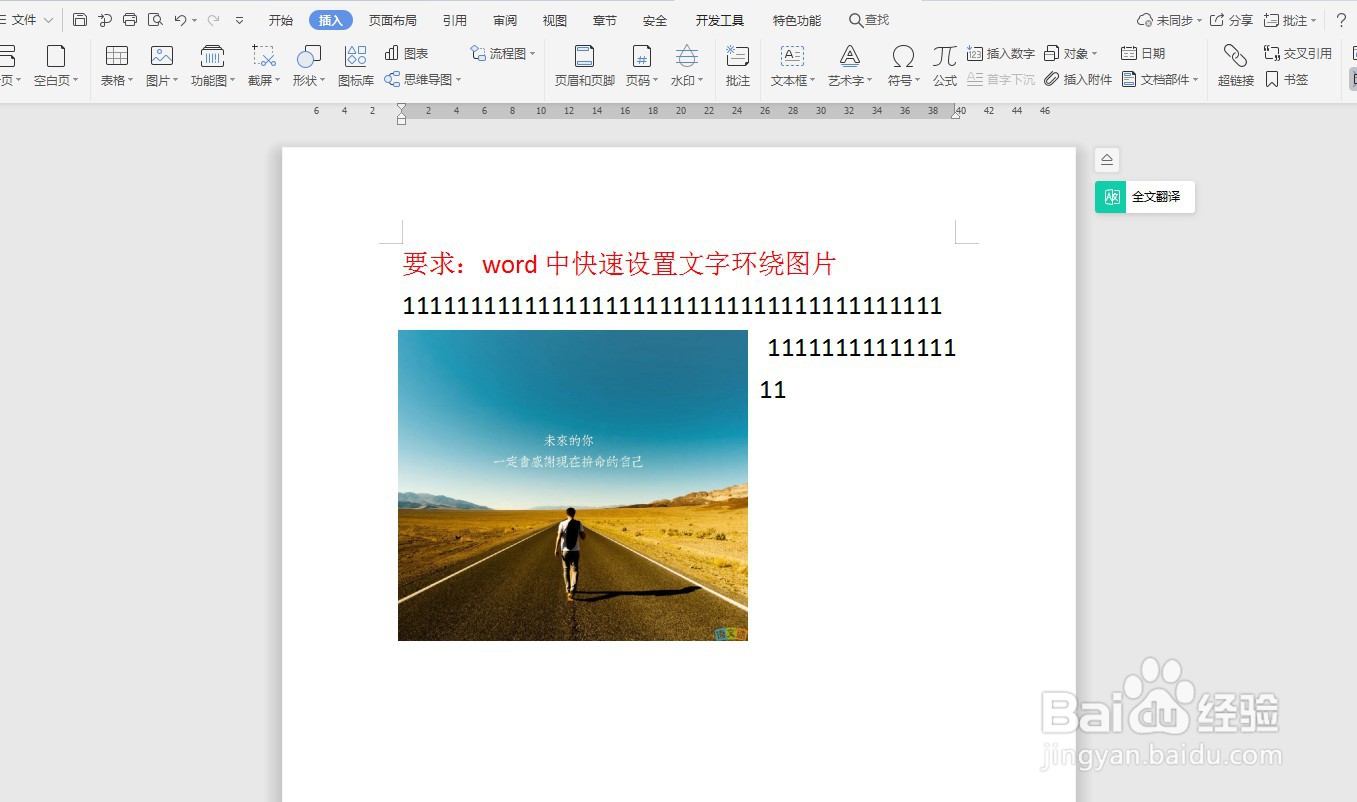Switch to the 开始 tab
The width and height of the screenshot is (1357, 802).
[x=281, y=20]
